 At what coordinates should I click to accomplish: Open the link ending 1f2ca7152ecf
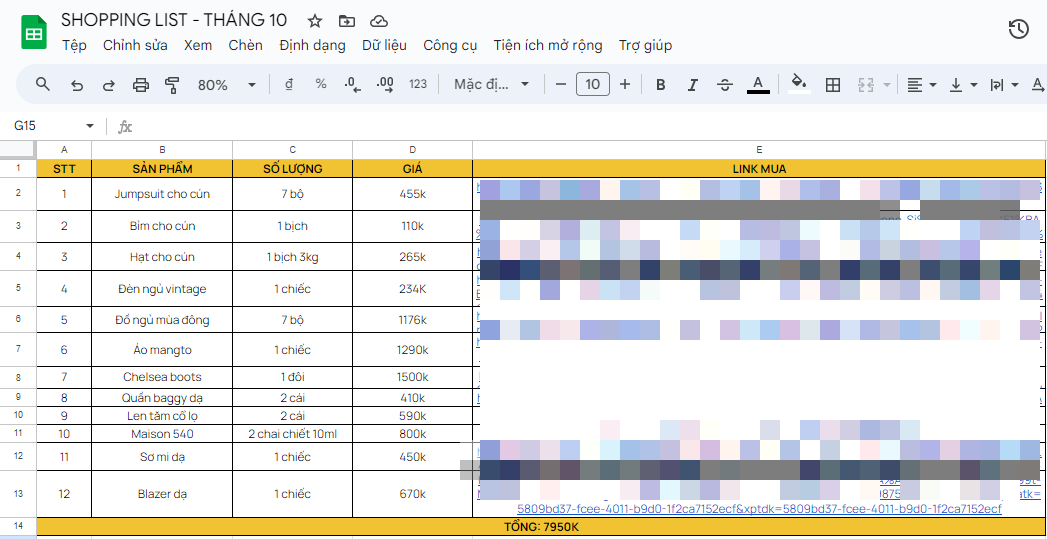point(759,509)
